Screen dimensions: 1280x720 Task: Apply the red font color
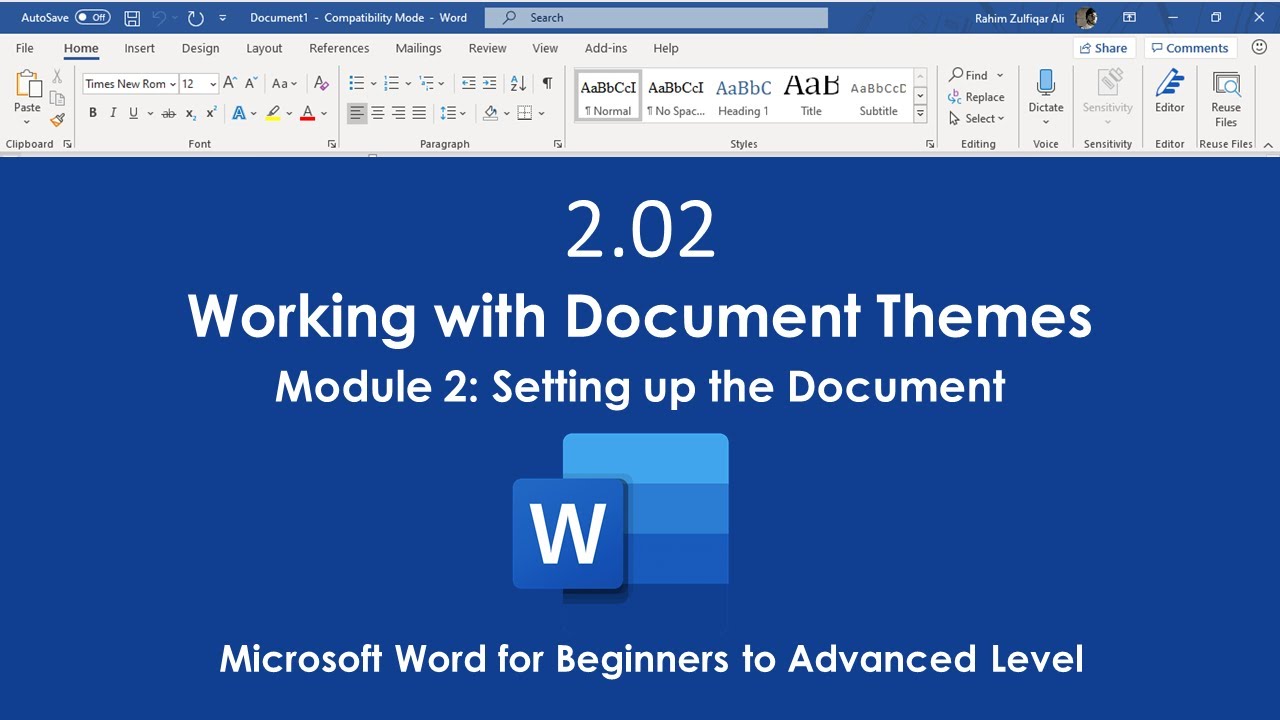point(308,113)
